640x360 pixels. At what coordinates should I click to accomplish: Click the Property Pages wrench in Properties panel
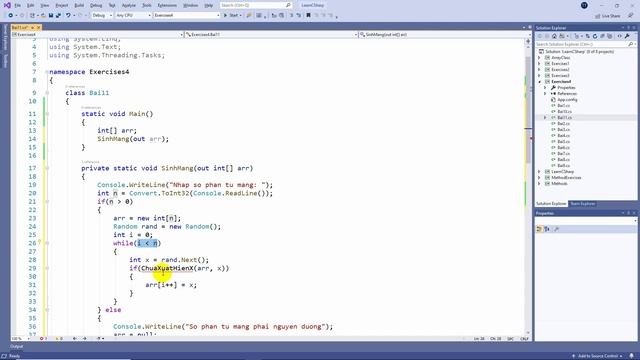tap(556, 229)
